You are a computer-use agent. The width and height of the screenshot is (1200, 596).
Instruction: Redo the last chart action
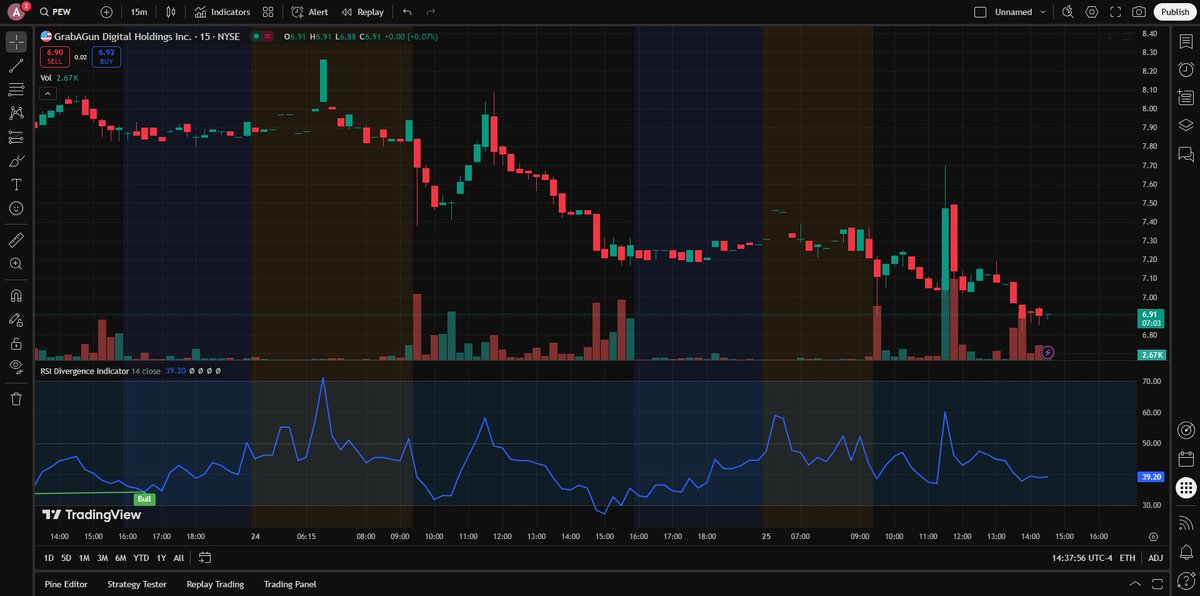(431, 12)
